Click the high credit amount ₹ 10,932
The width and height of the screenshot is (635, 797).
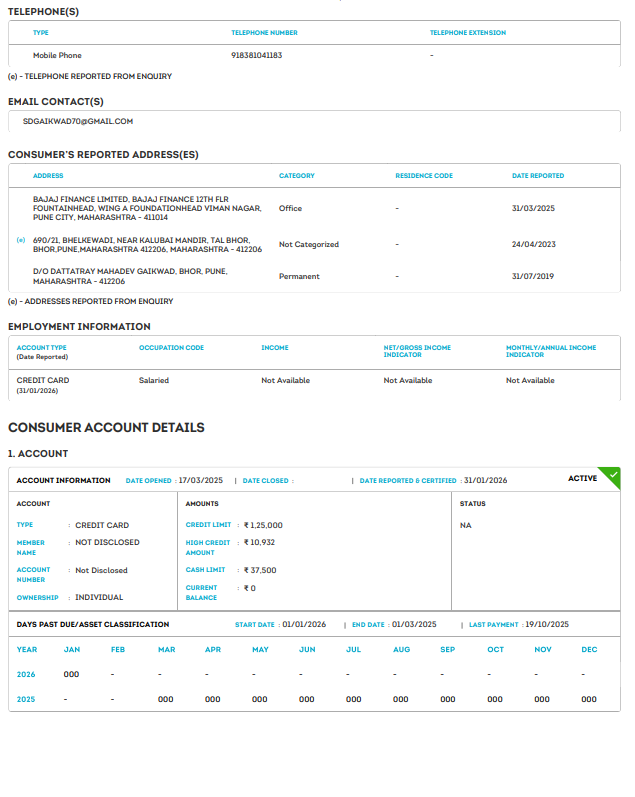[x=259, y=542]
